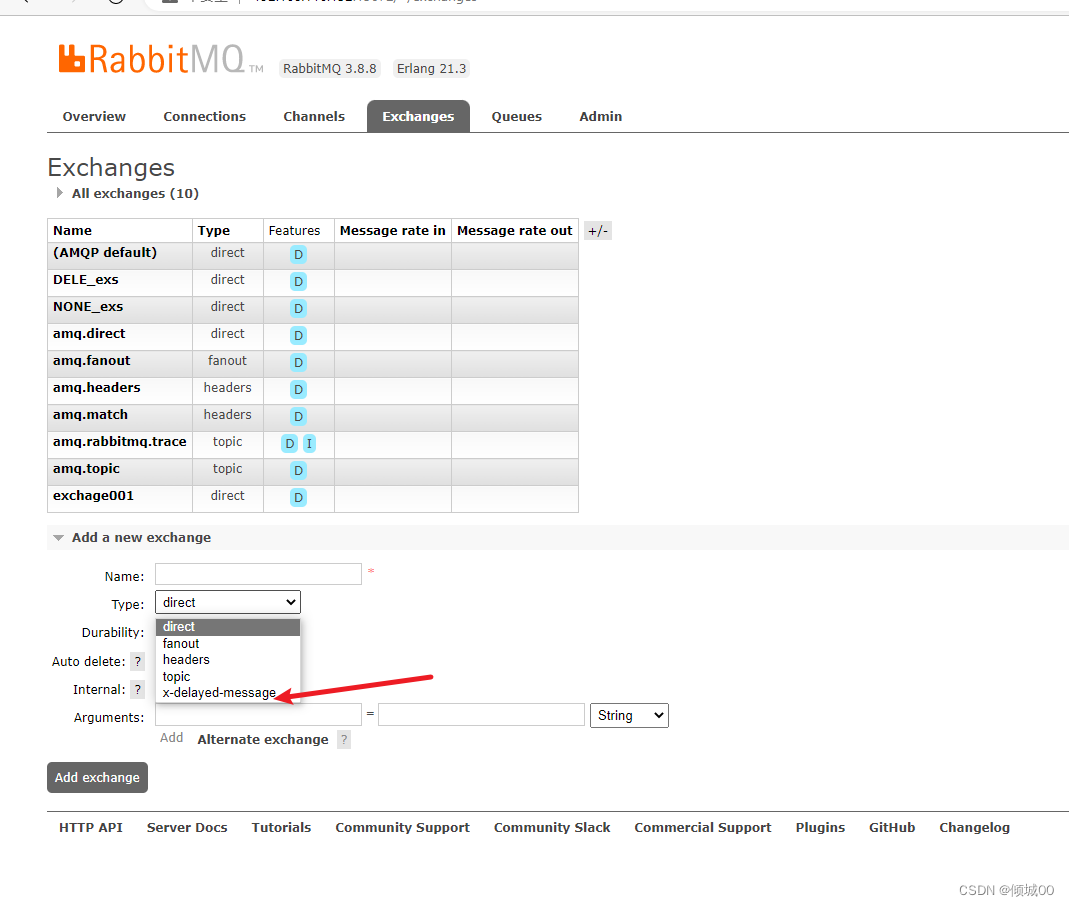The width and height of the screenshot is (1069, 906).
Task: Switch to the Channels tab
Action: coord(314,117)
